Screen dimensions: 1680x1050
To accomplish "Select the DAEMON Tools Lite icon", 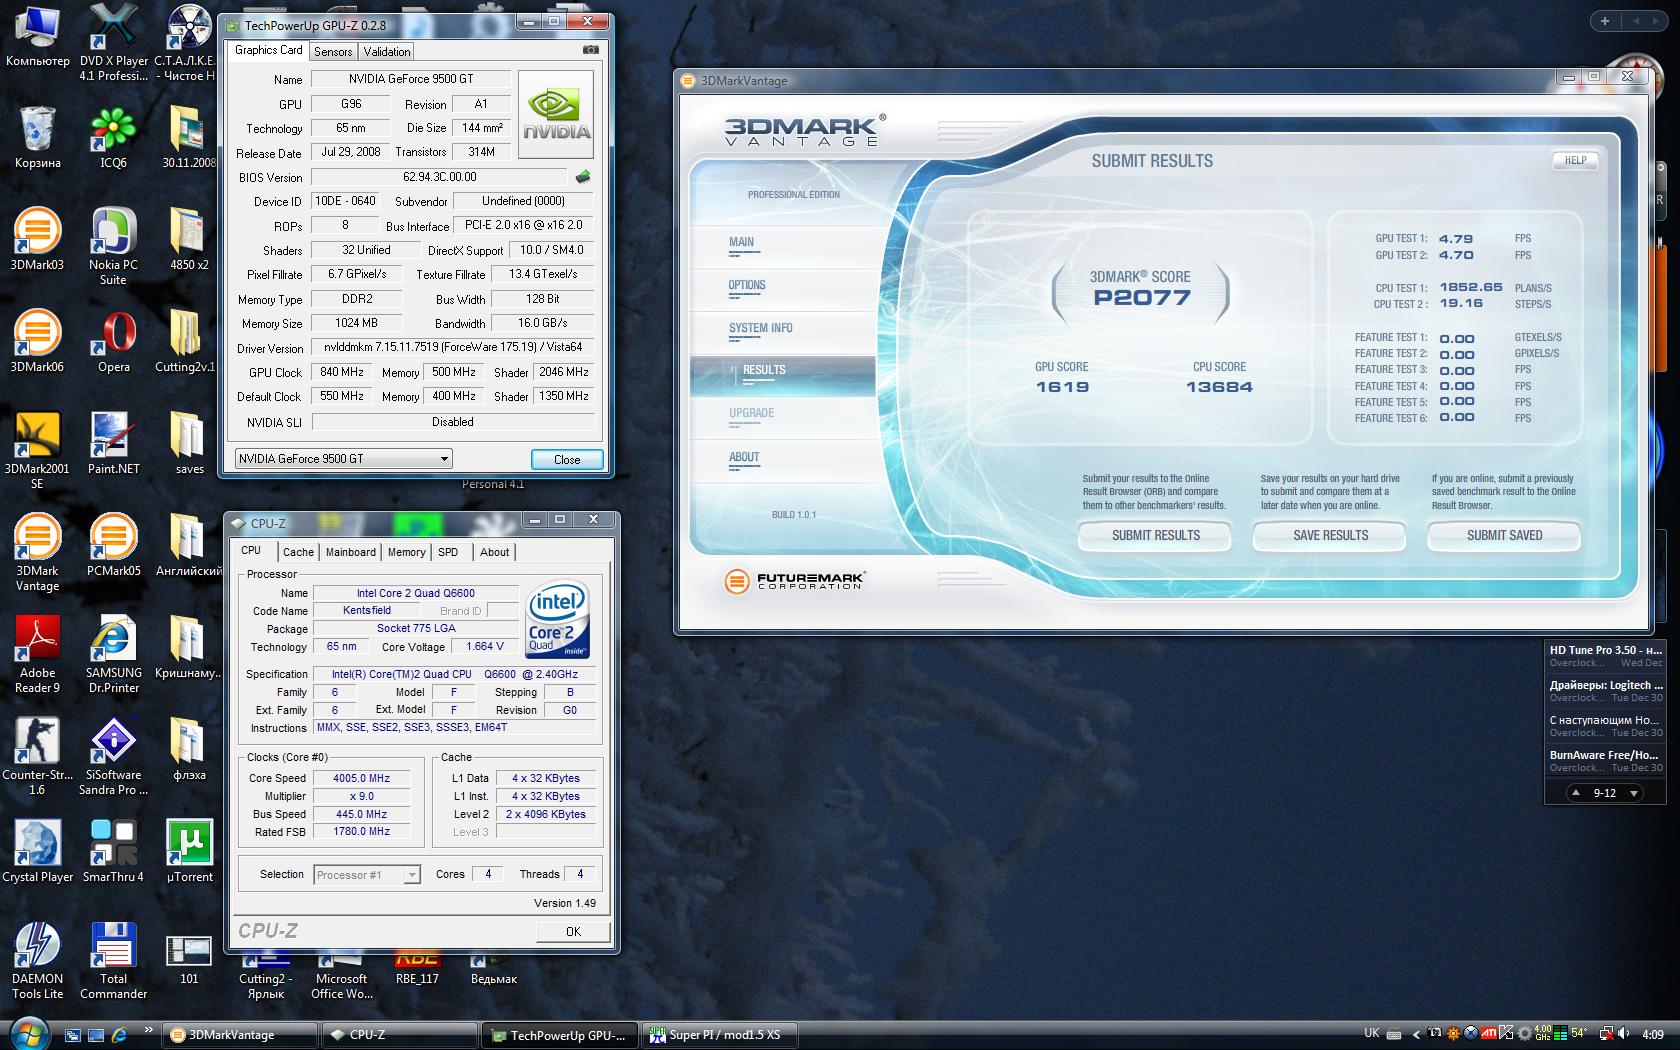I will [x=37, y=959].
